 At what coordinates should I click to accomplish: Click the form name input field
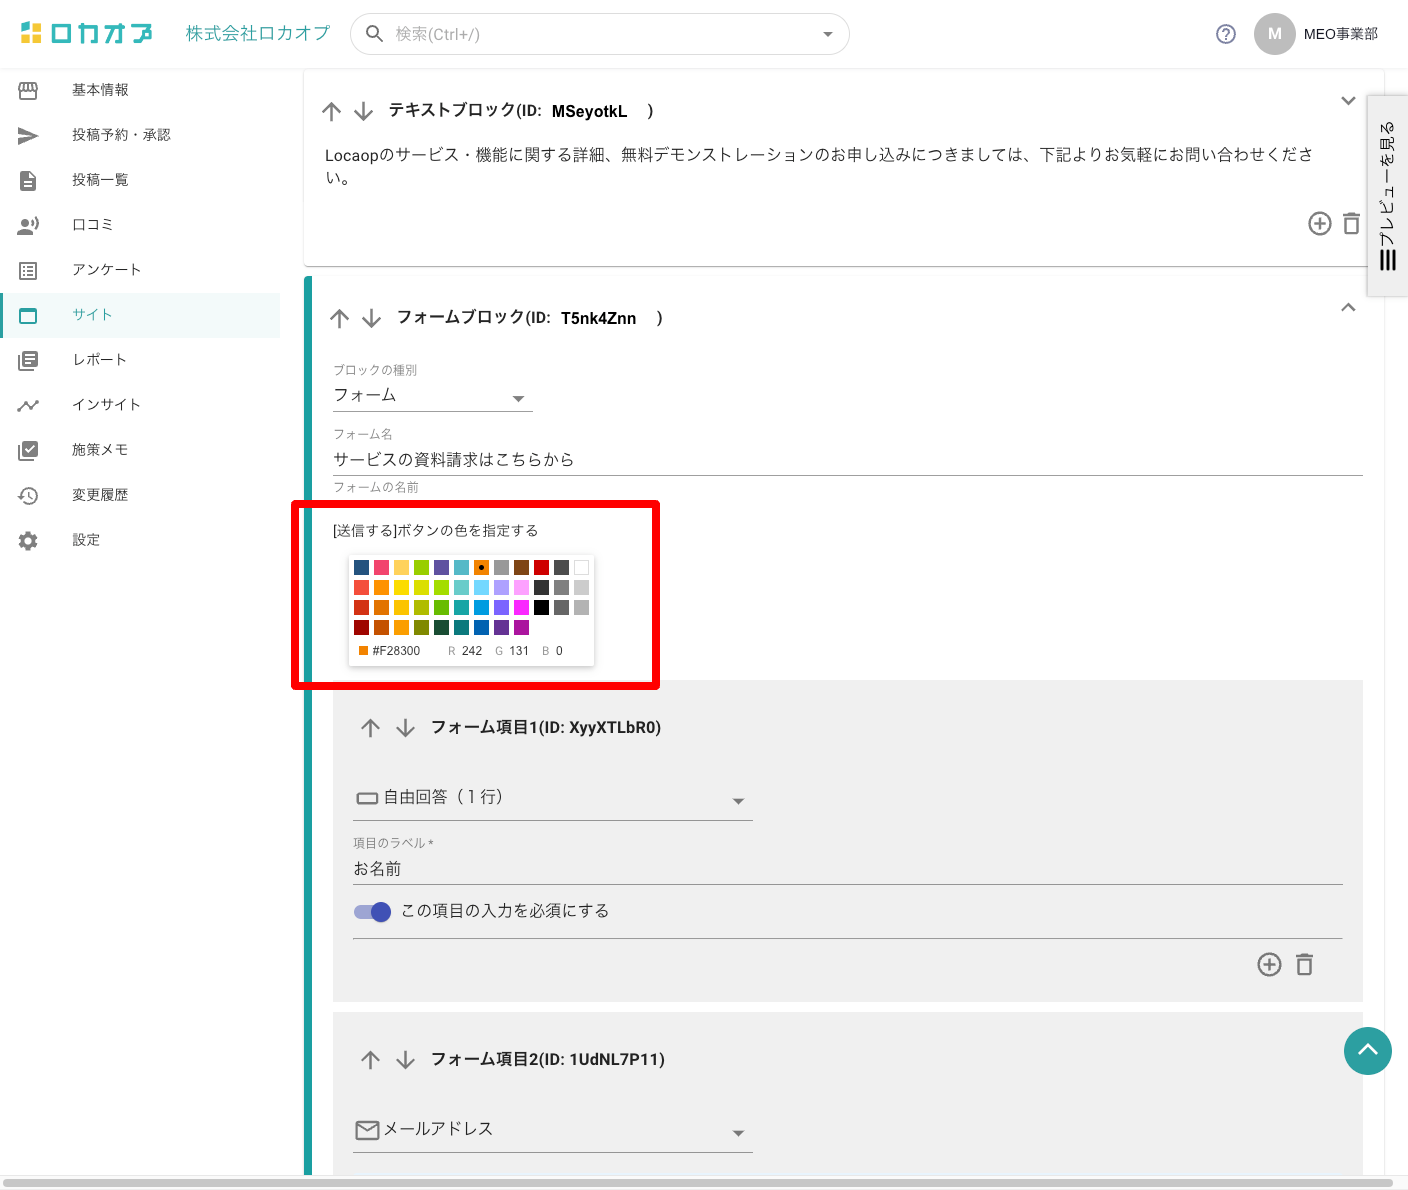coord(846,460)
